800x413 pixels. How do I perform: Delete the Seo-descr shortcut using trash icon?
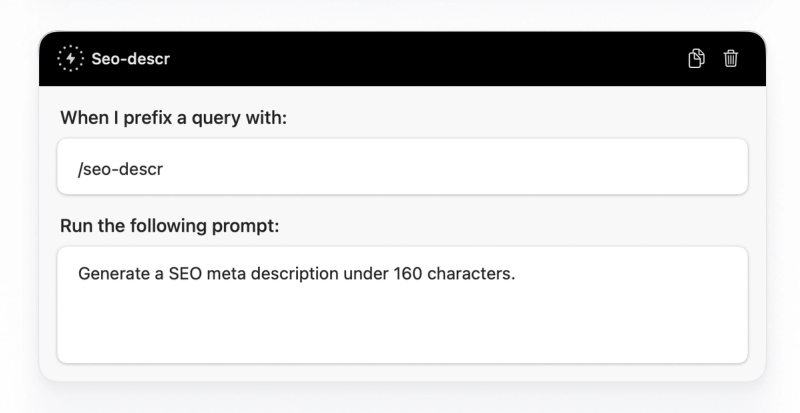point(731,58)
